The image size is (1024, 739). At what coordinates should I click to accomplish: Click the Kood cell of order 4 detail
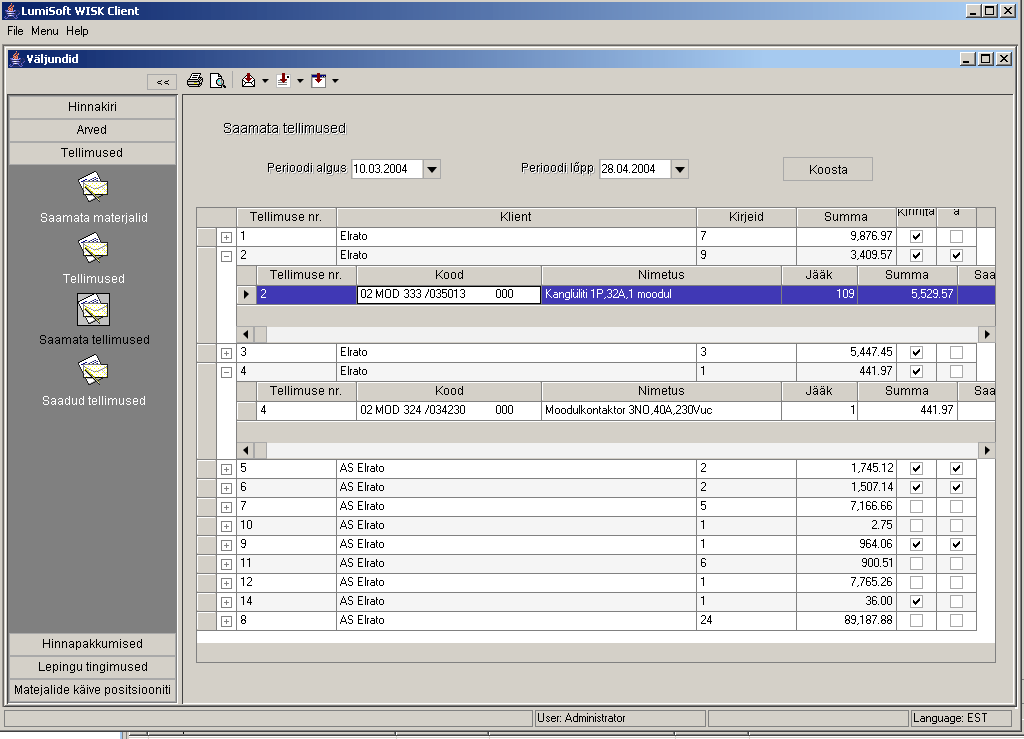449,410
